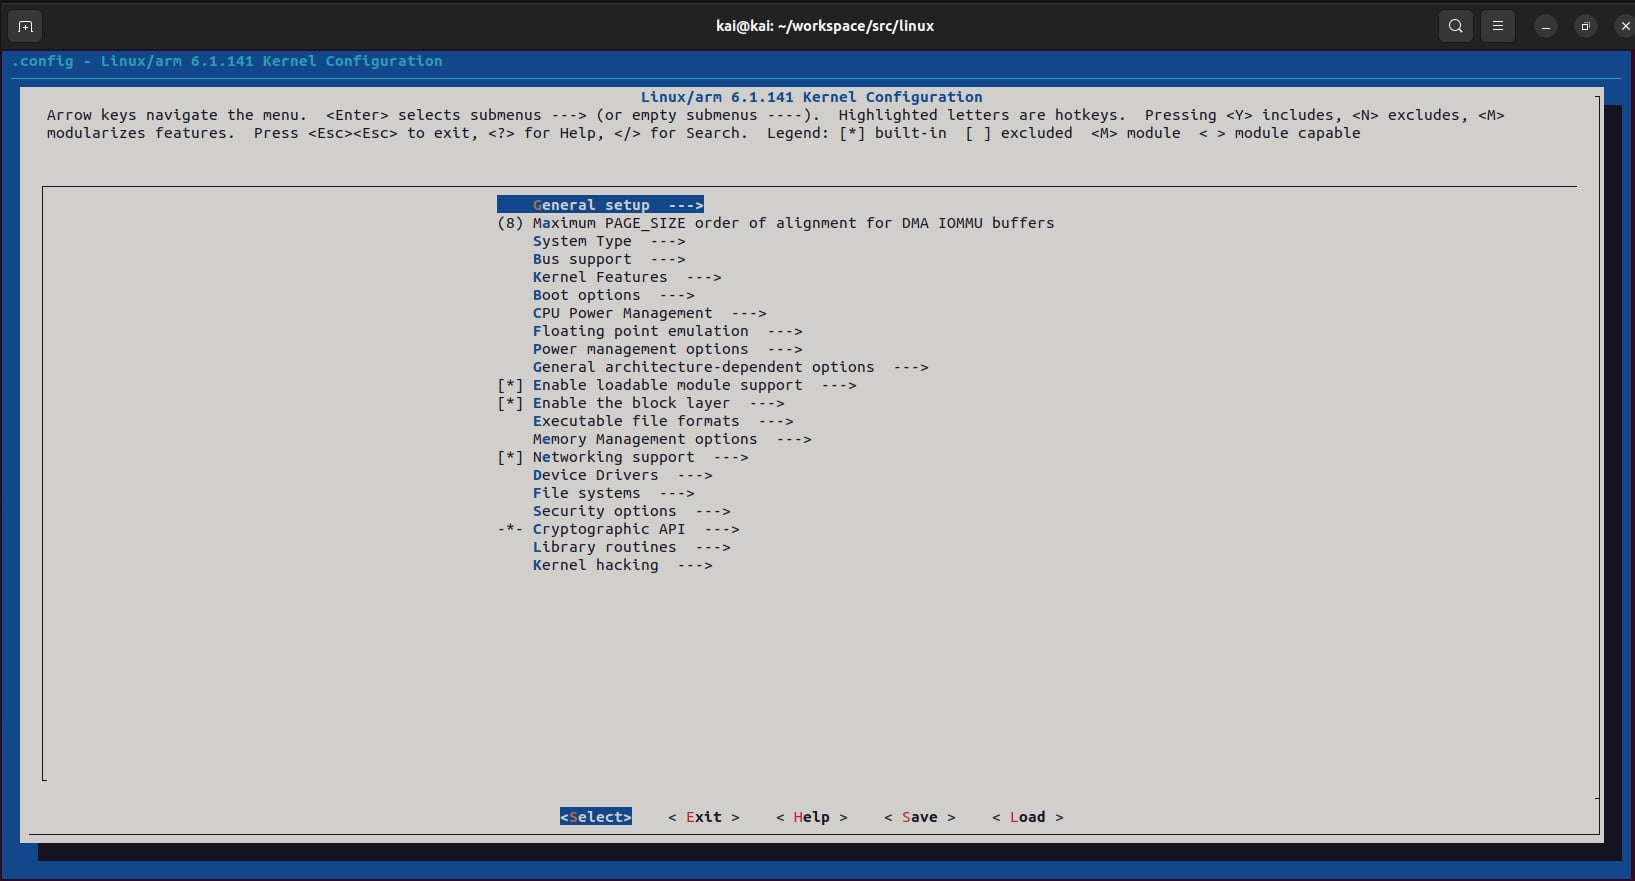Open the terminal hamburger menu

[x=1498, y=26]
